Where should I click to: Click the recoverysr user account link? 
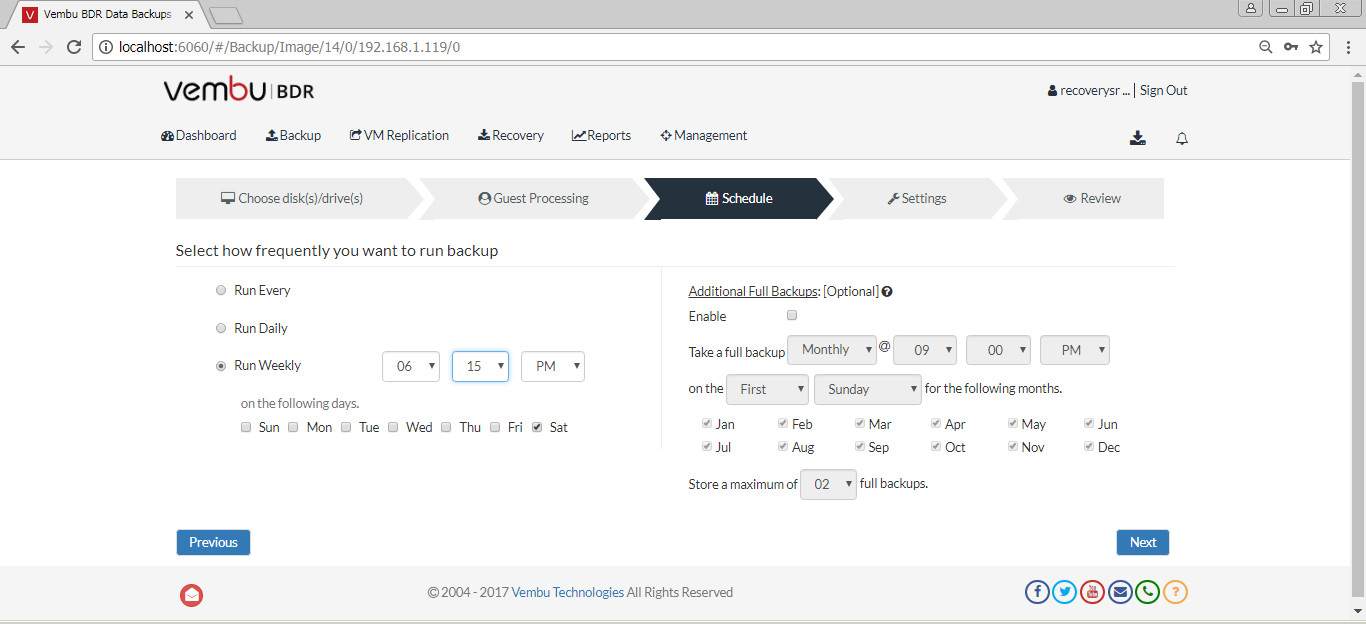pos(1088,90)
